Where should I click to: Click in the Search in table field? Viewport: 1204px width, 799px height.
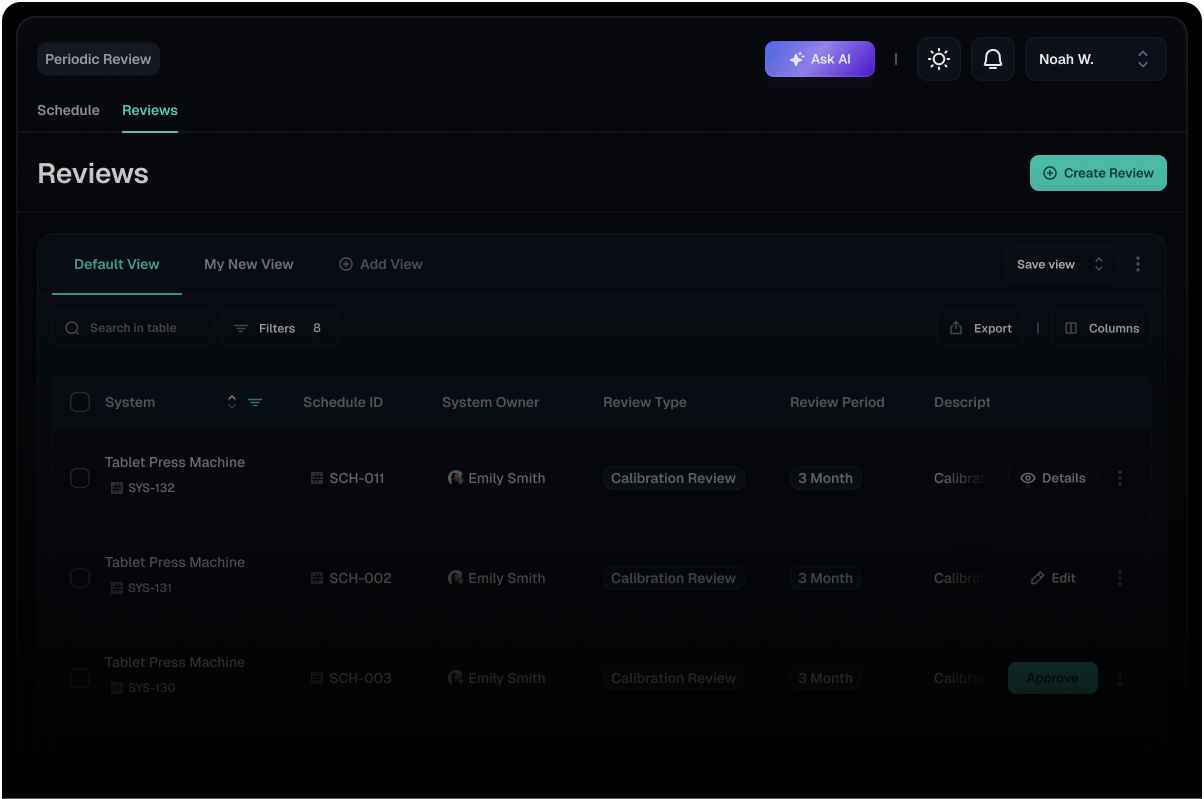point(133,328)
